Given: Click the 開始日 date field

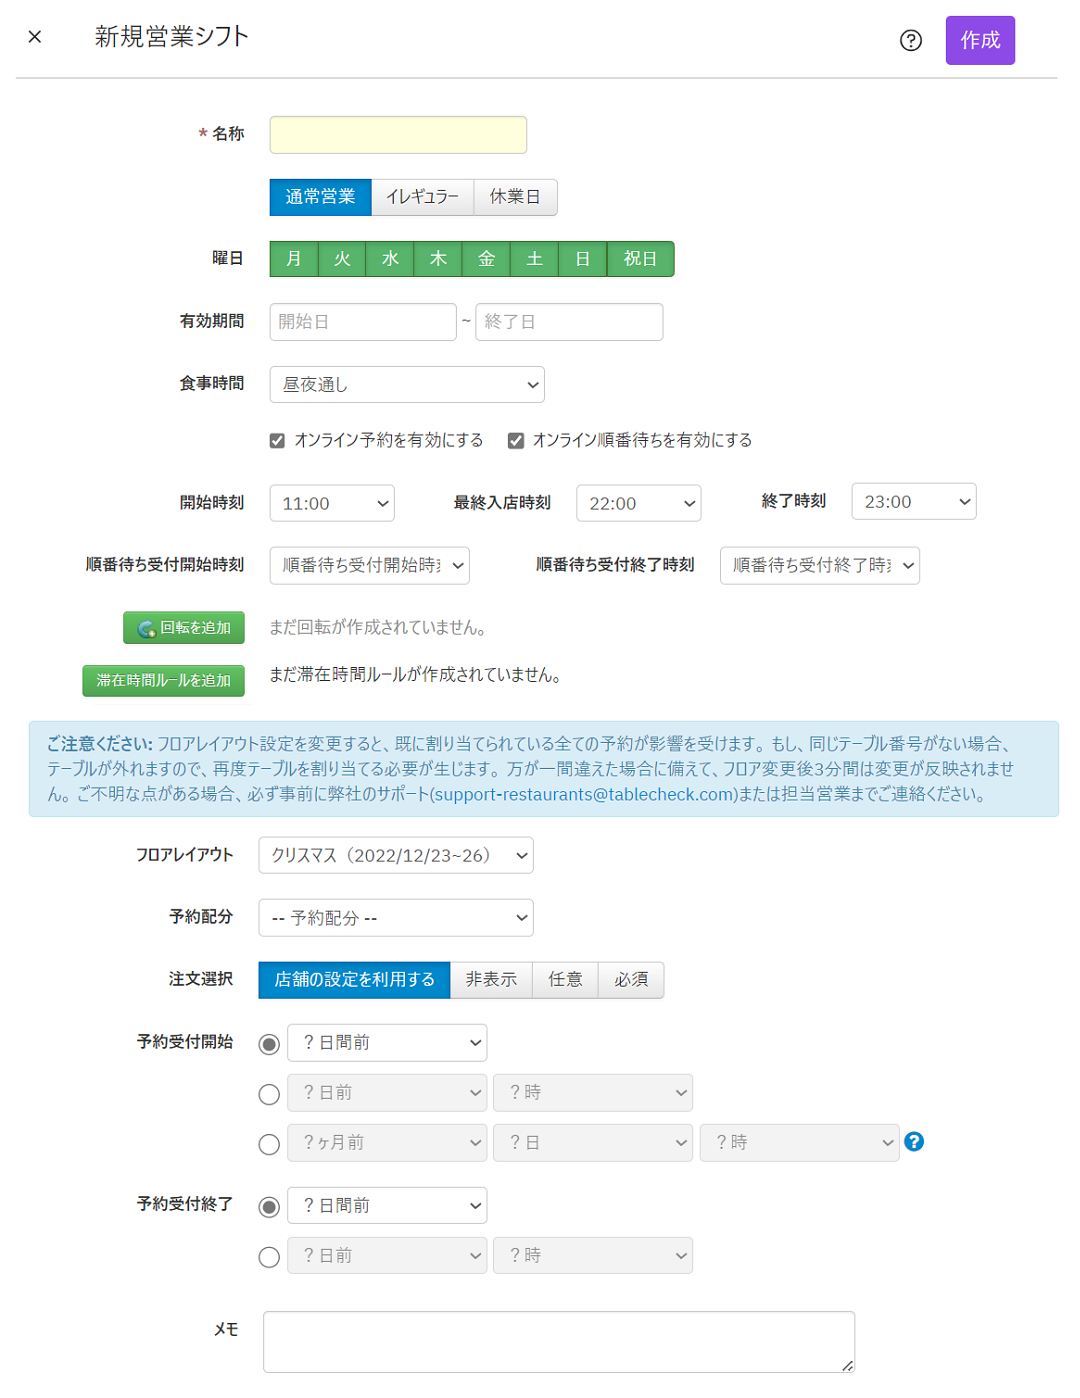Looking at the screenshot, I should click(362, 322).
